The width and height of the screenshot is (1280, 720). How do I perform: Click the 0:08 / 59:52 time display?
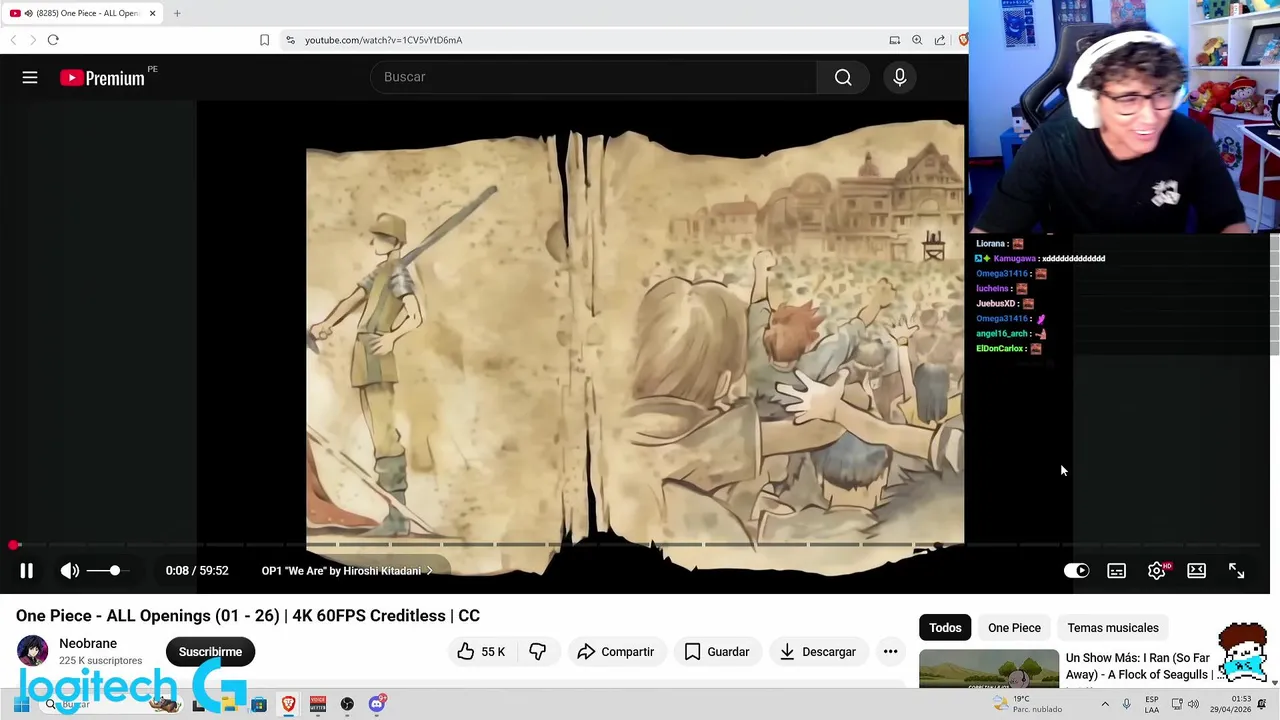click(197, 570)
